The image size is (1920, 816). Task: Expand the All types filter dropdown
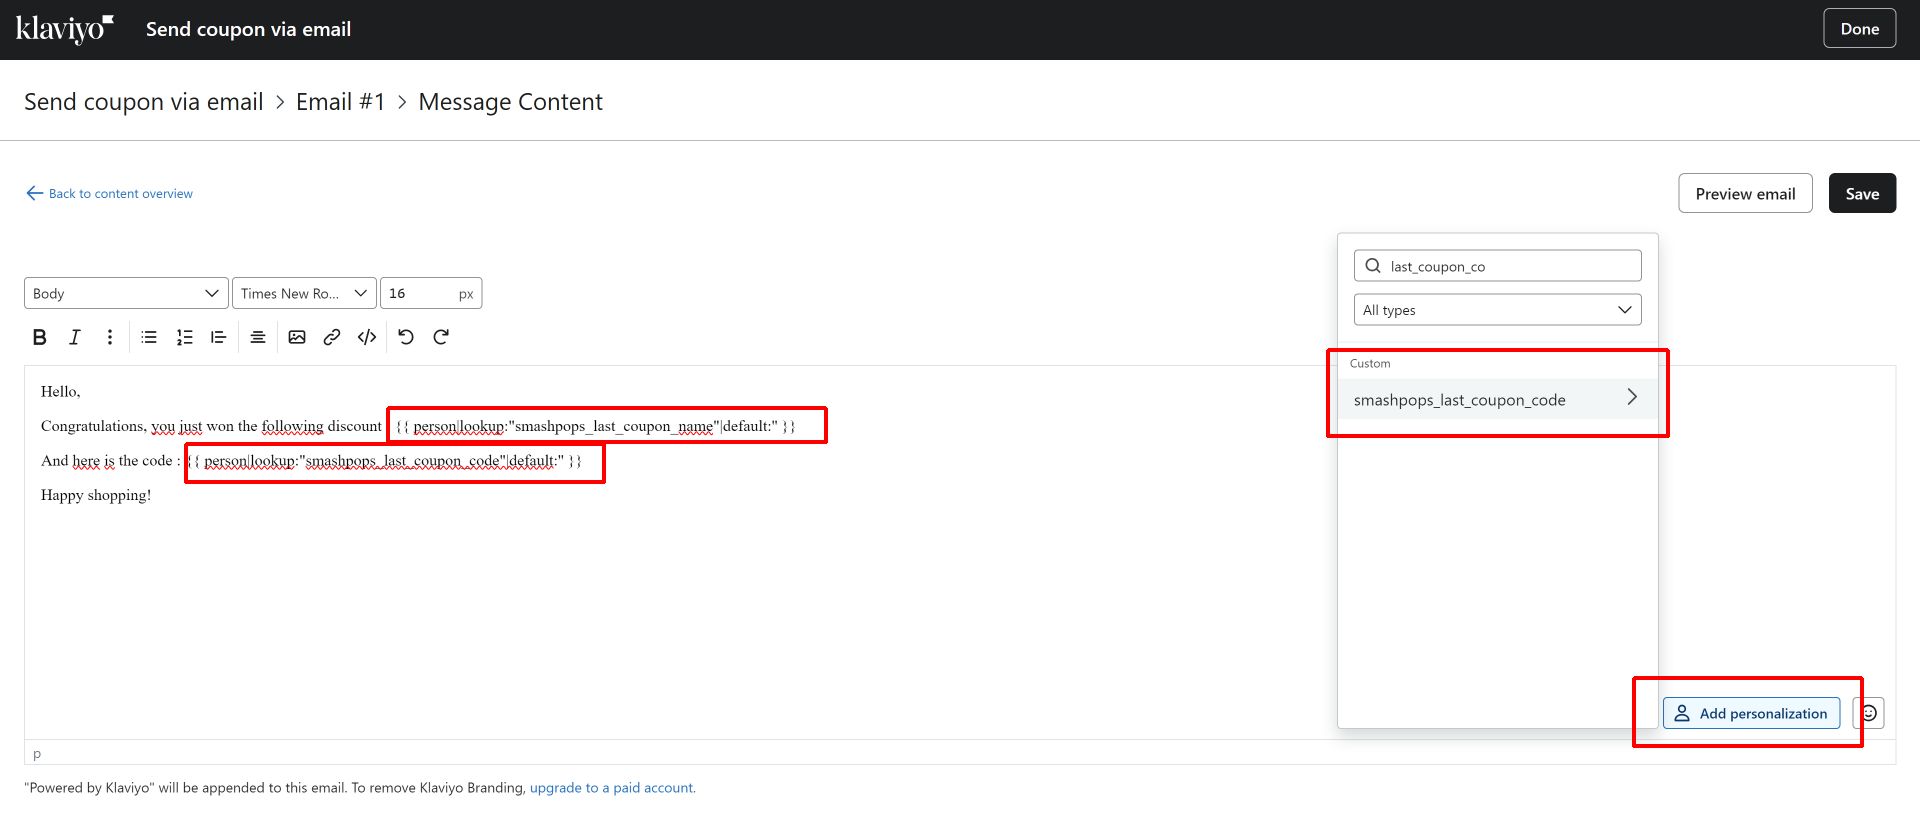tap(1497, 310)
